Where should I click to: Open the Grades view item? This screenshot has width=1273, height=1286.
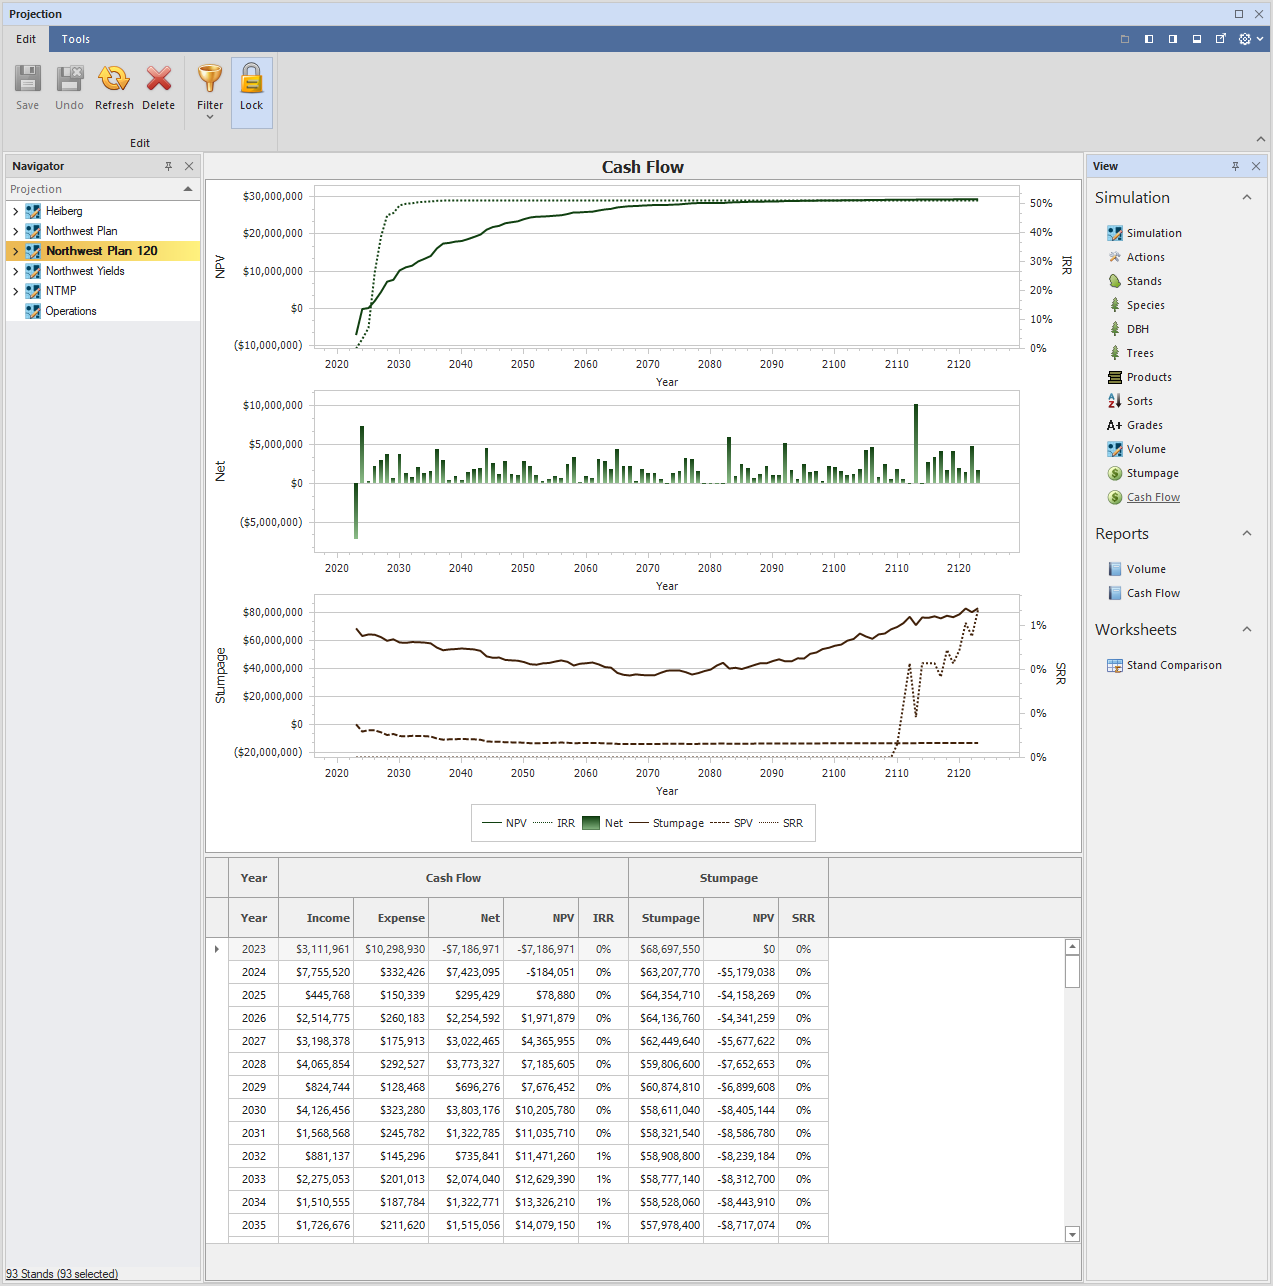(1144, 425)
